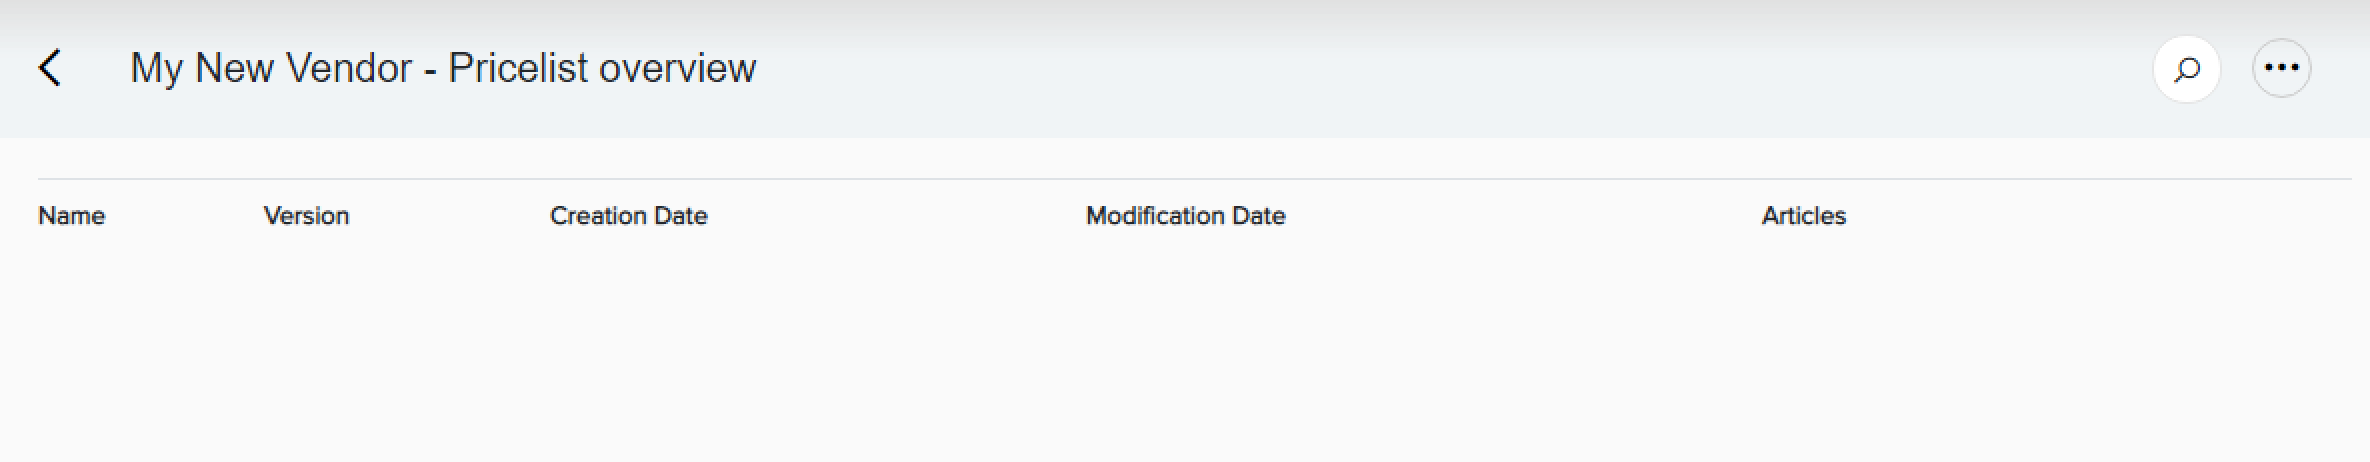The image size is (2370, 462).
Task: Open the search magnifier icon
Action: click(x=2187, y=69)
